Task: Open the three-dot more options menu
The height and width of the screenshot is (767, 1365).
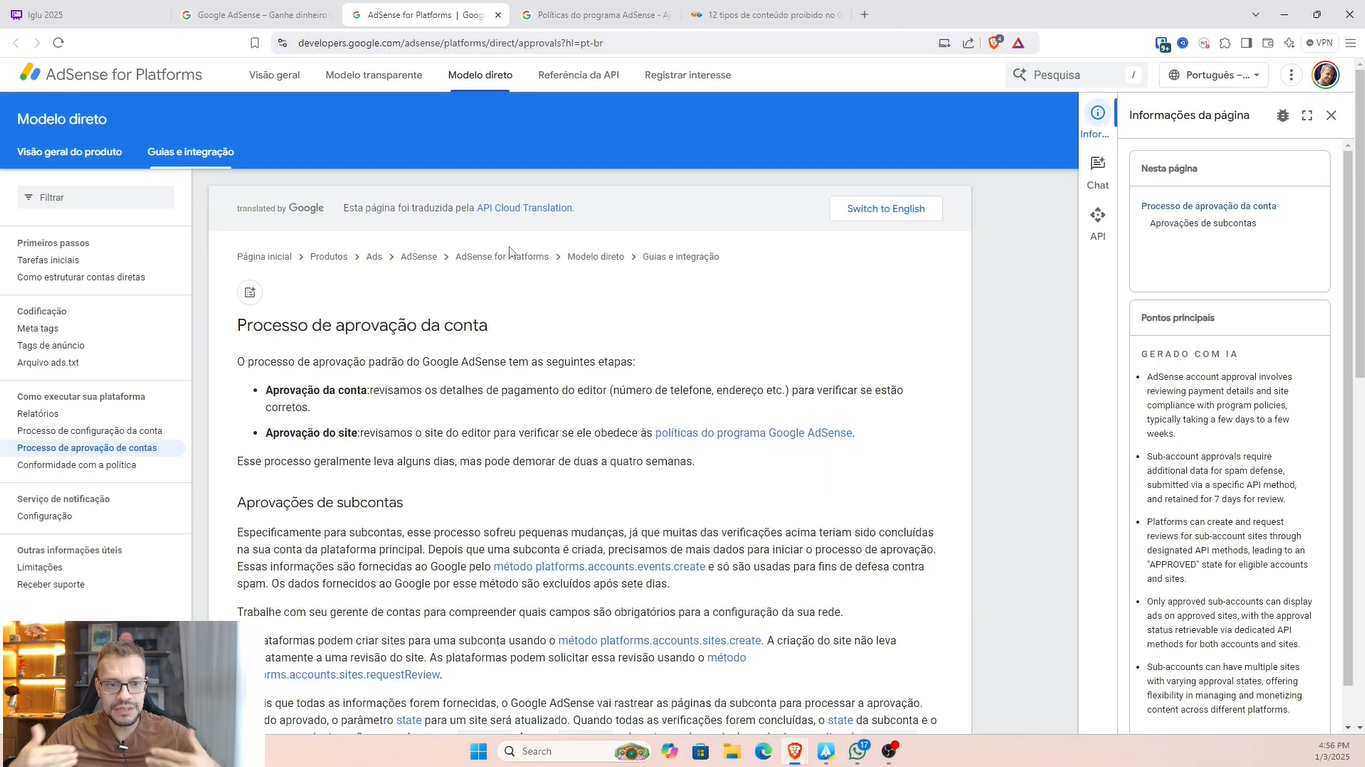Action: [x=1291, y=75]
